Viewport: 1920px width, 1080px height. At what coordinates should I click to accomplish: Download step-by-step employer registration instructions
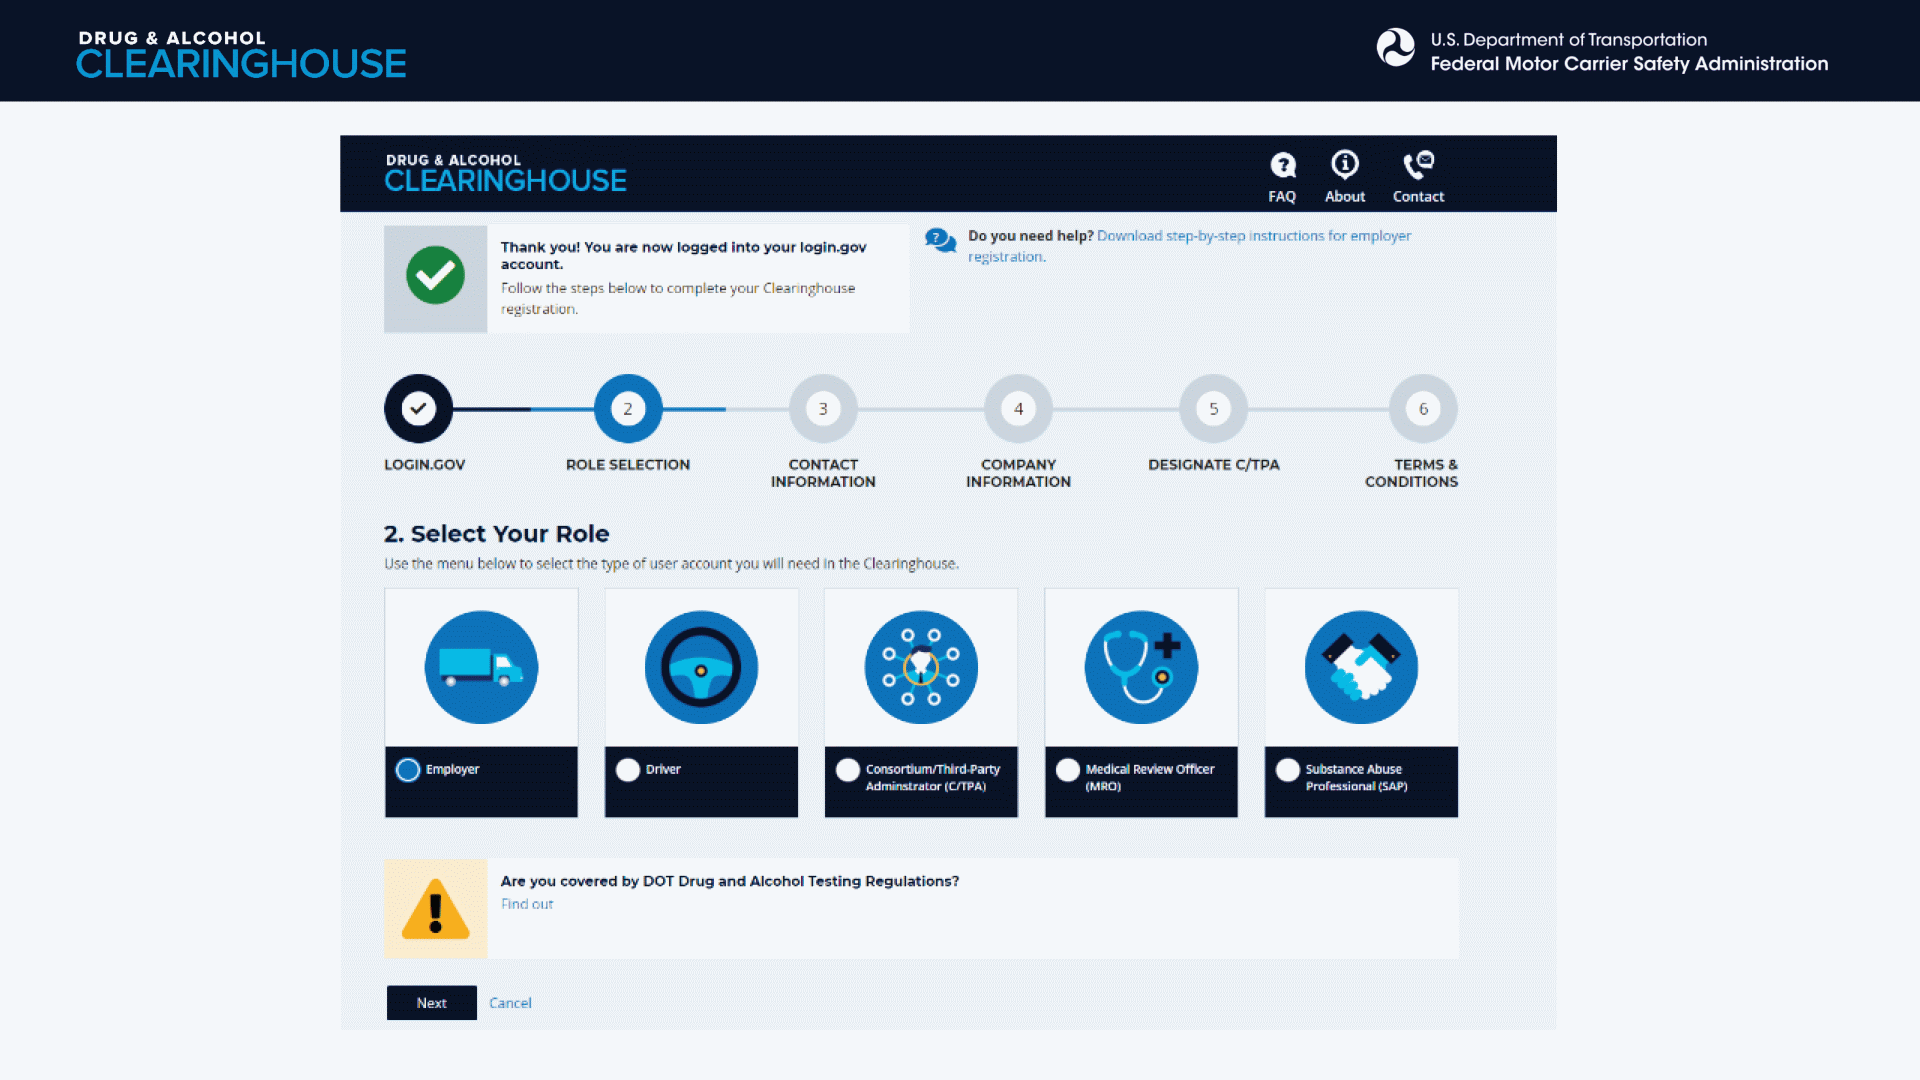click(x=1253, y=236)
